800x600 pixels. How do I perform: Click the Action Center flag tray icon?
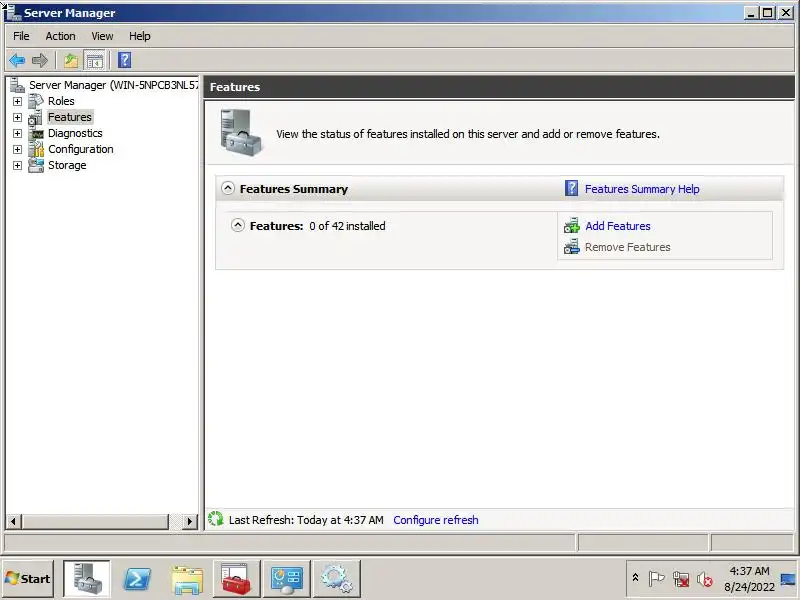(656, 579)
